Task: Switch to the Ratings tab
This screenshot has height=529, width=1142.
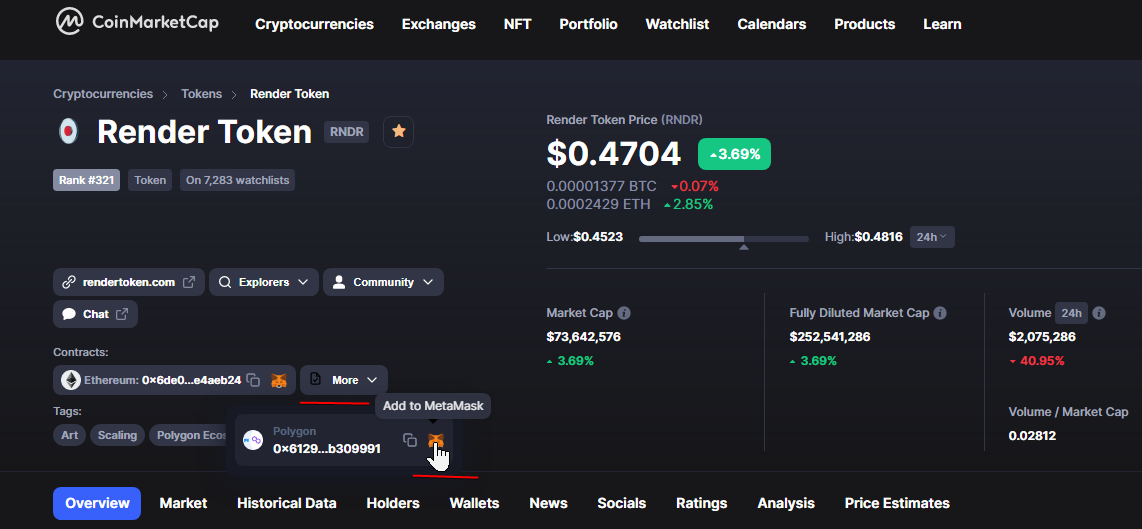Action: (x=701, y=503)
